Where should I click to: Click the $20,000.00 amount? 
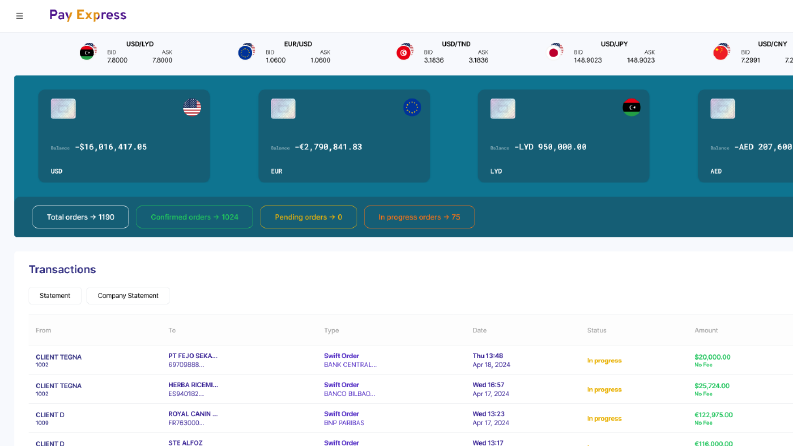pos(712,357)
